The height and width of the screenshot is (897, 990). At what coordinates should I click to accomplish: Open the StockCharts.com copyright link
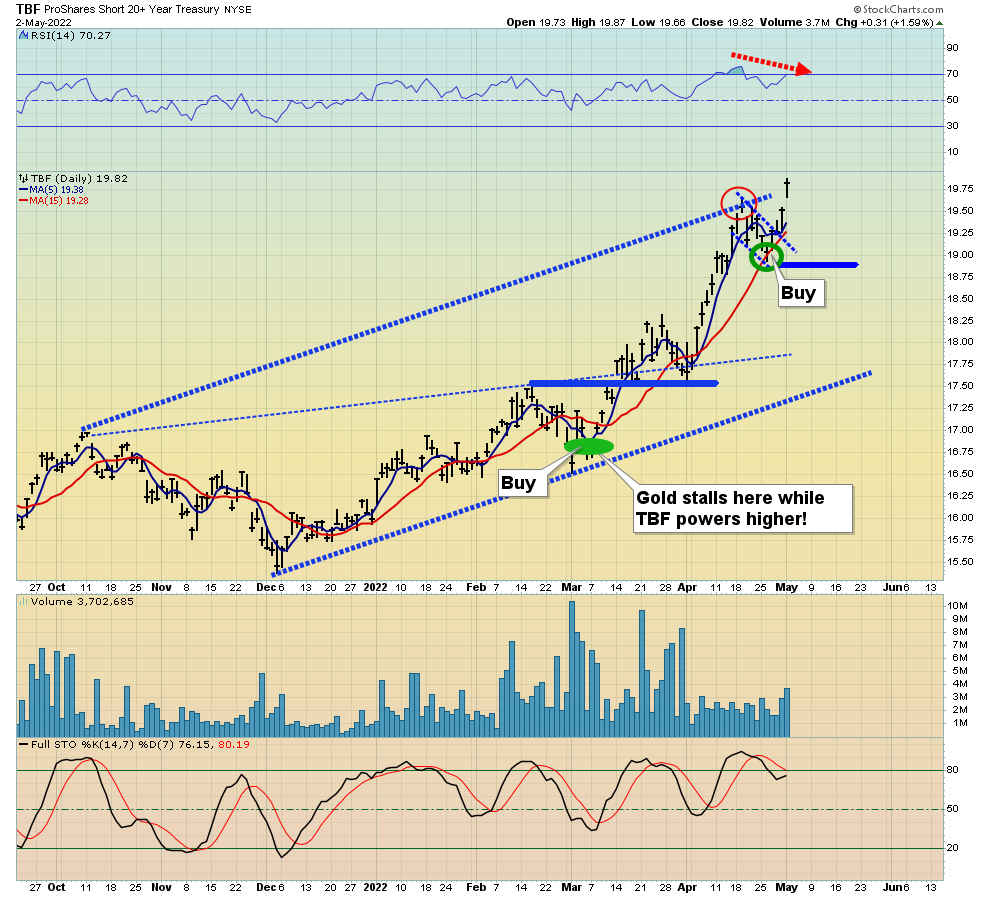pyautogui.click(x=898, y=9)
